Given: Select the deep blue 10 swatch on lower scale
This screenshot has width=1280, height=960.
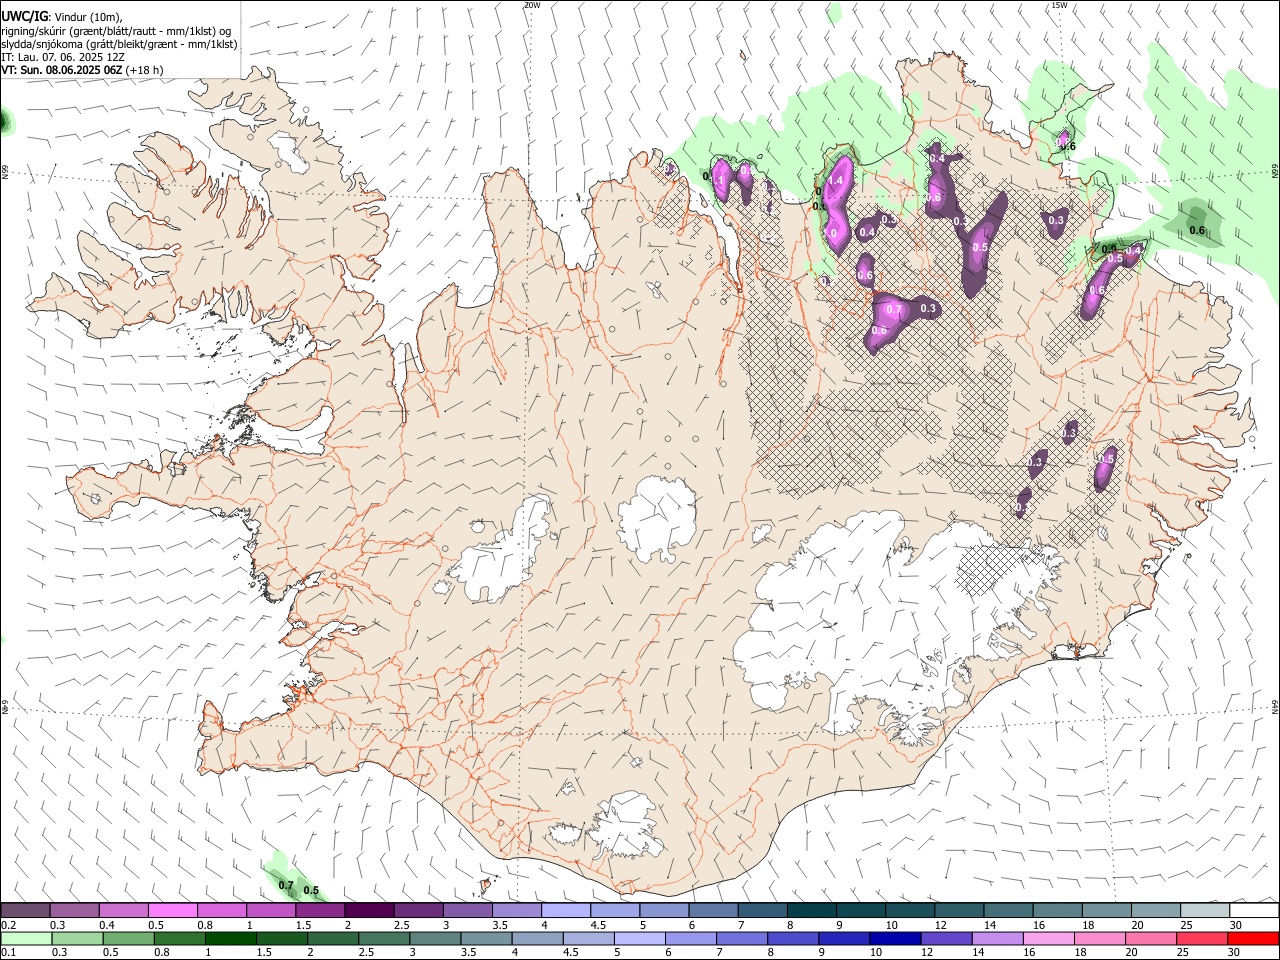Looking at the screenshot, I should tap(895, 938).
